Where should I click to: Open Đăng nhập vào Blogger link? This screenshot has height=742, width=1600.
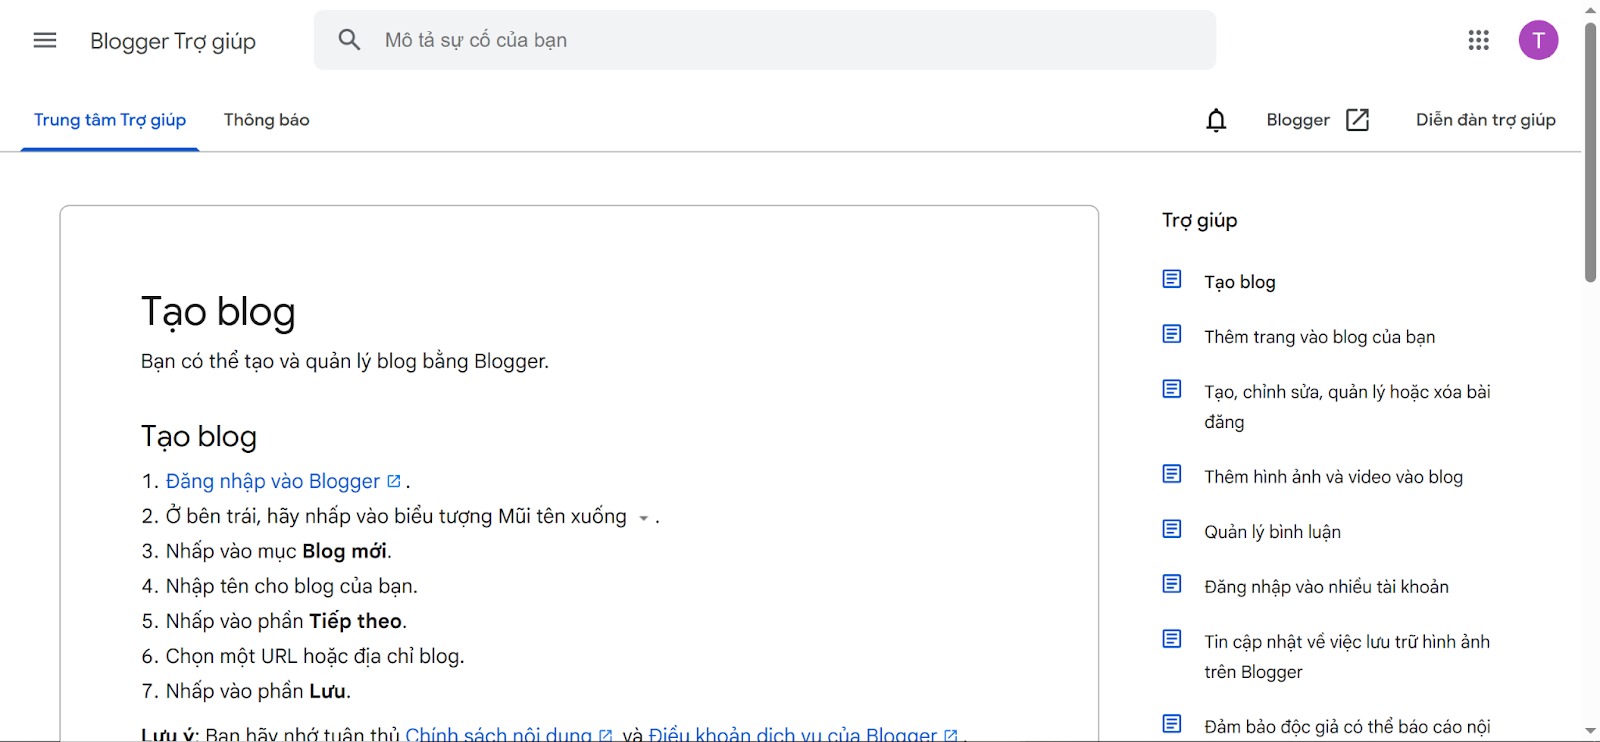273,481
